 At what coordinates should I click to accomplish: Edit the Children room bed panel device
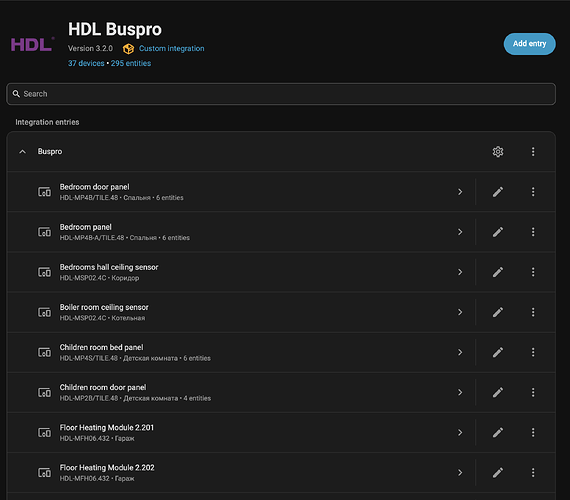pos(498,352)
